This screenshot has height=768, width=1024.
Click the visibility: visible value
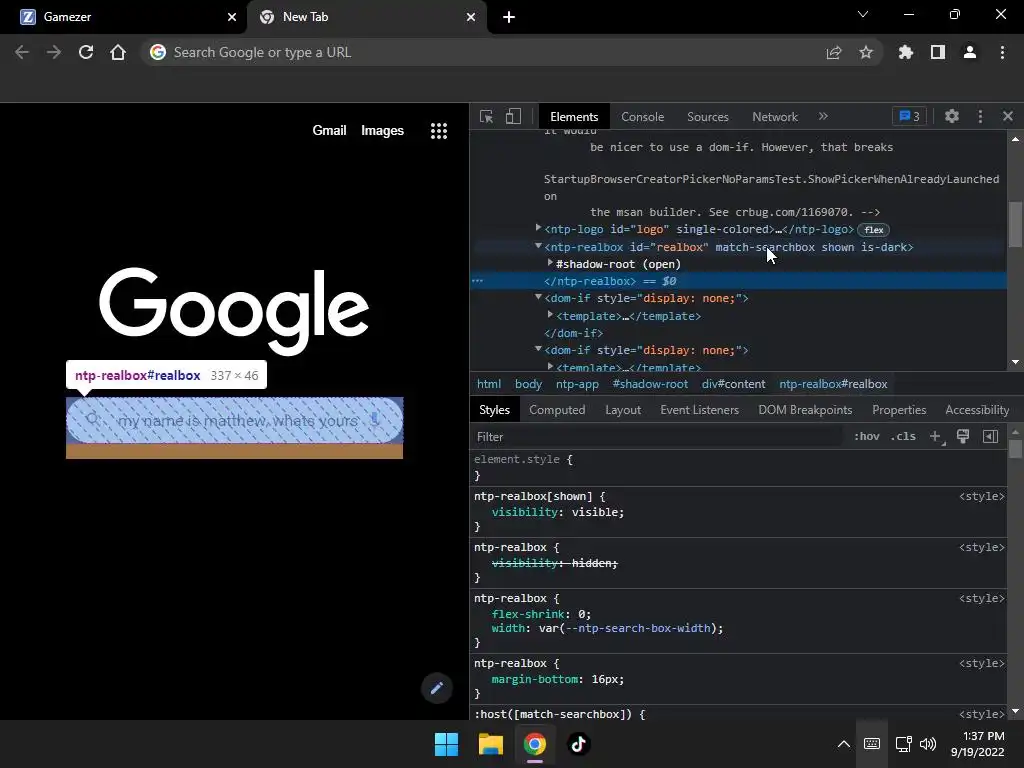point(598,512)
